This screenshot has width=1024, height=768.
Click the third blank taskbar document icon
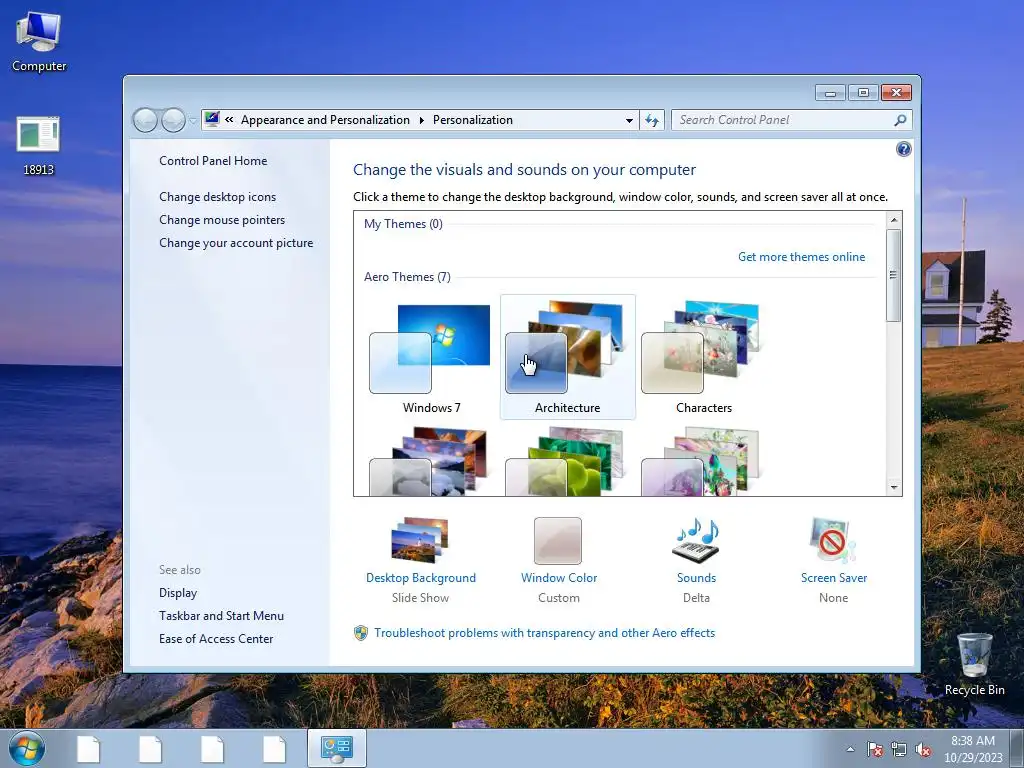tap(212, 748)
